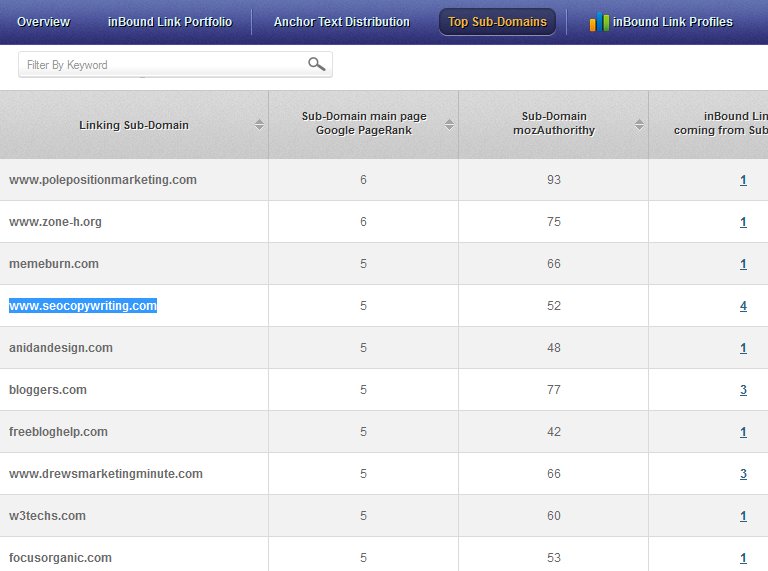768x571 pixels.
Task: Click the inBound Links column header
Action: 720,124
